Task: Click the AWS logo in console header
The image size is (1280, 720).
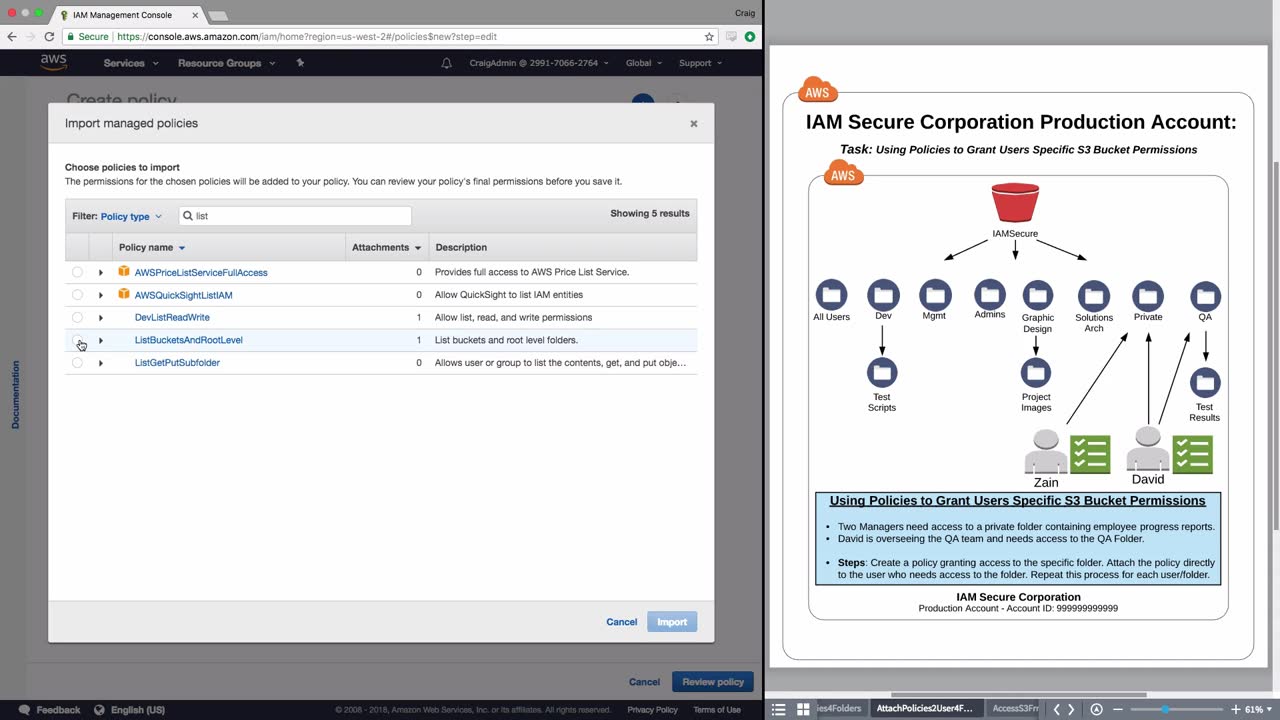Action: (x=53, y=63)
